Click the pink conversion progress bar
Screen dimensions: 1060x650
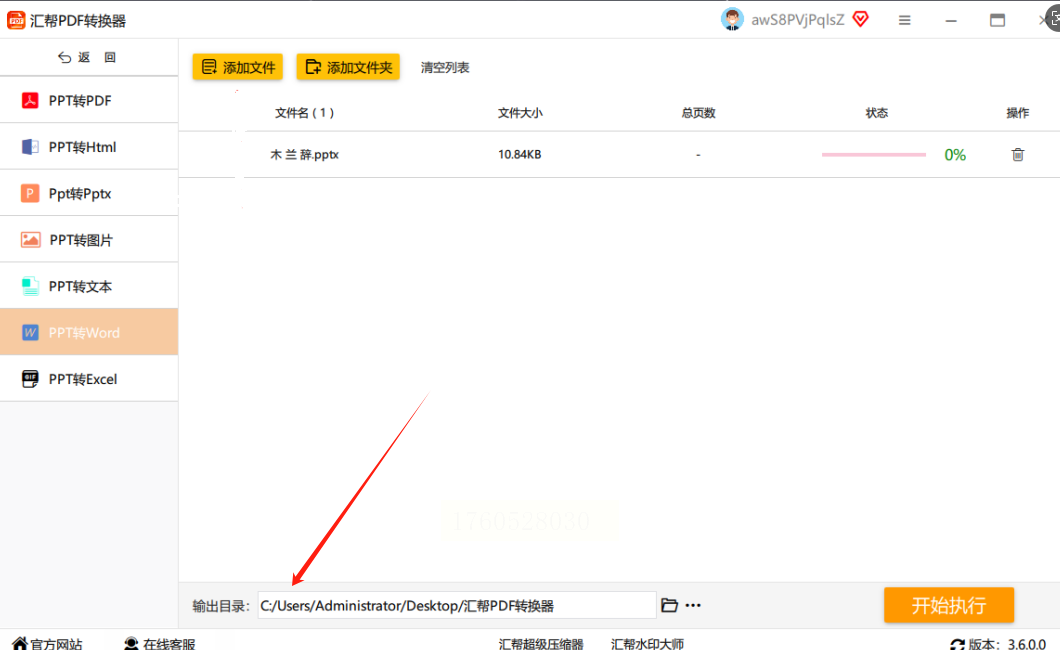tap(873, 155)
